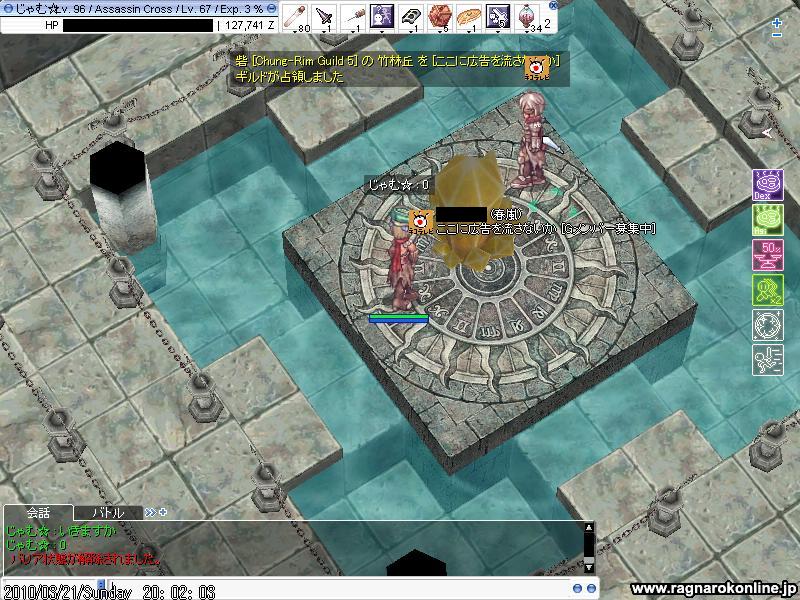This screenshot has height=600, width=800.
Task: Use the pink potion flask with count 34
Action: (x=527, y=17)
